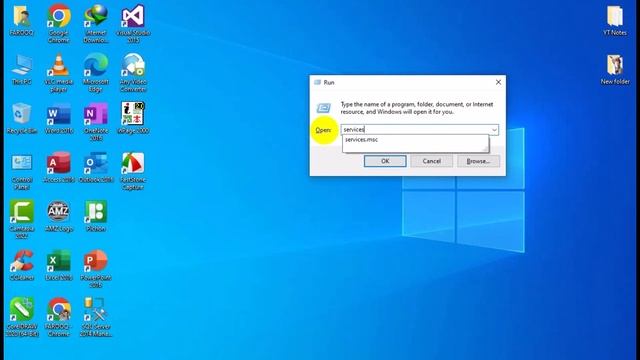Viewport: 640px width, 360px height.
Task: Confirm the Run dialog with OK
Action: tap(385, 161)
